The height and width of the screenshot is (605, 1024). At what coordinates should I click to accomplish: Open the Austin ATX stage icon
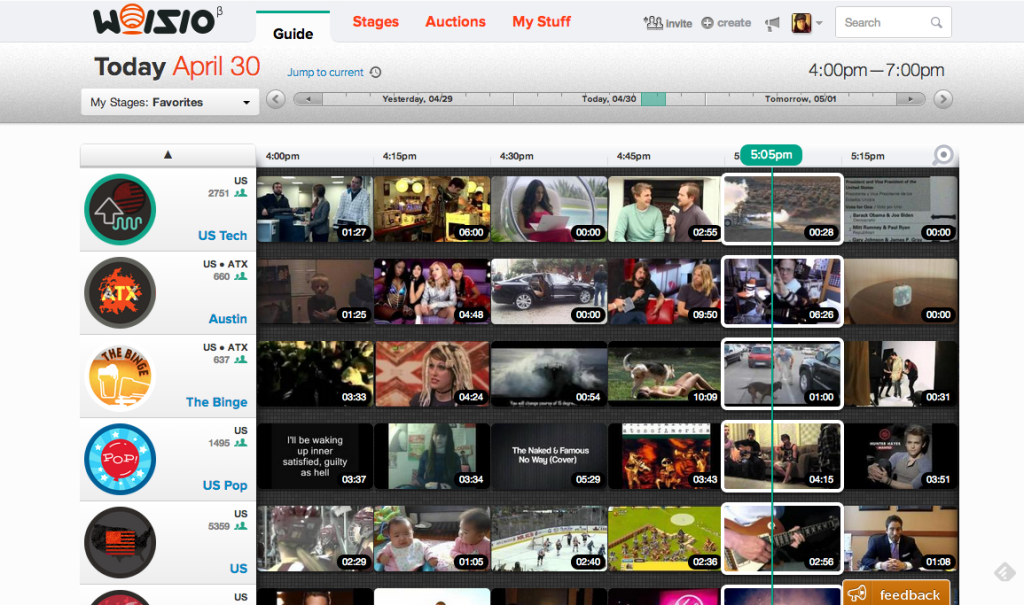(x=120, y=293)
